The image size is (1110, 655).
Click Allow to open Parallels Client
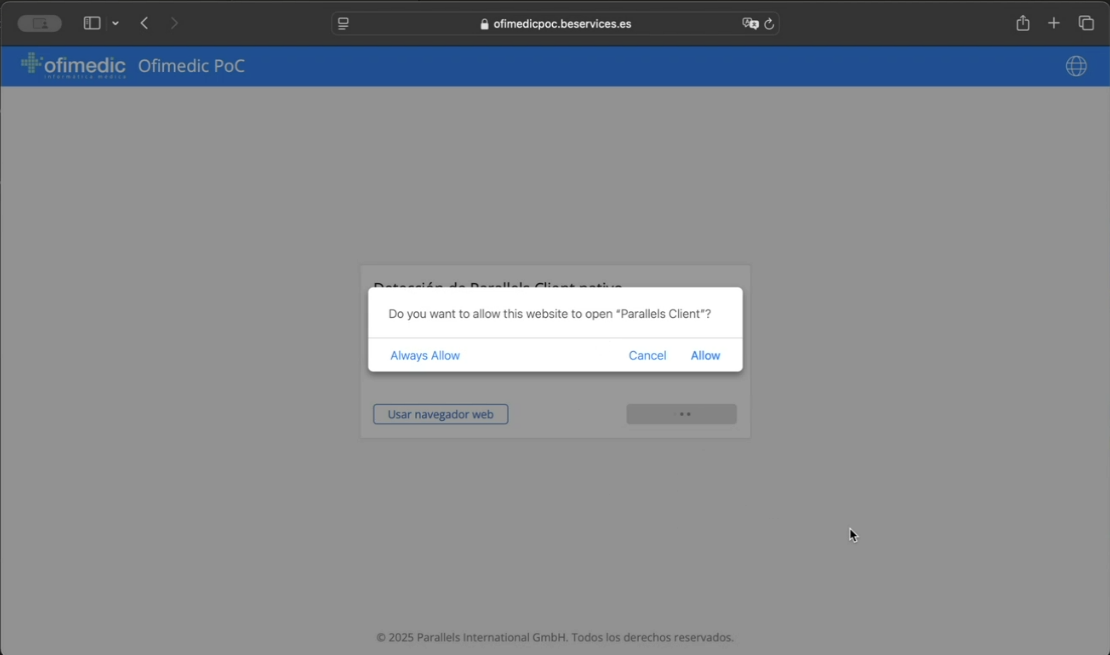pyautogui.click(x=705, y=355)
